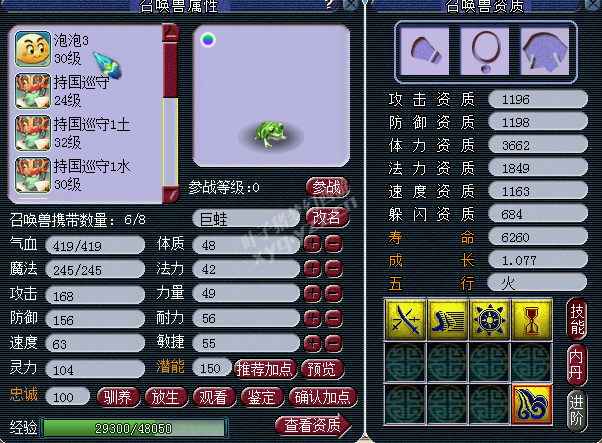Open the pet collar equipment slot
602x443 pixels.
click(x=486, y=50)
